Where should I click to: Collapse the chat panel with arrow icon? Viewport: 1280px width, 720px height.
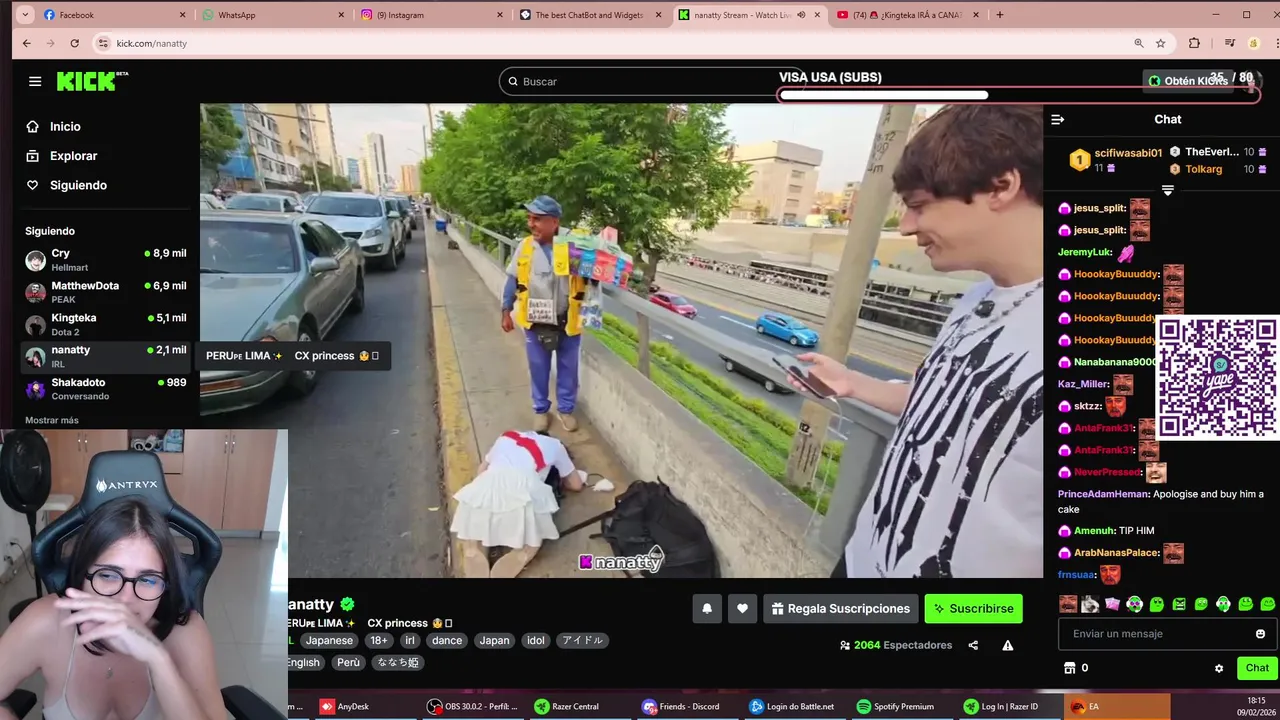pyautogui.click(x=1057, y=119)
